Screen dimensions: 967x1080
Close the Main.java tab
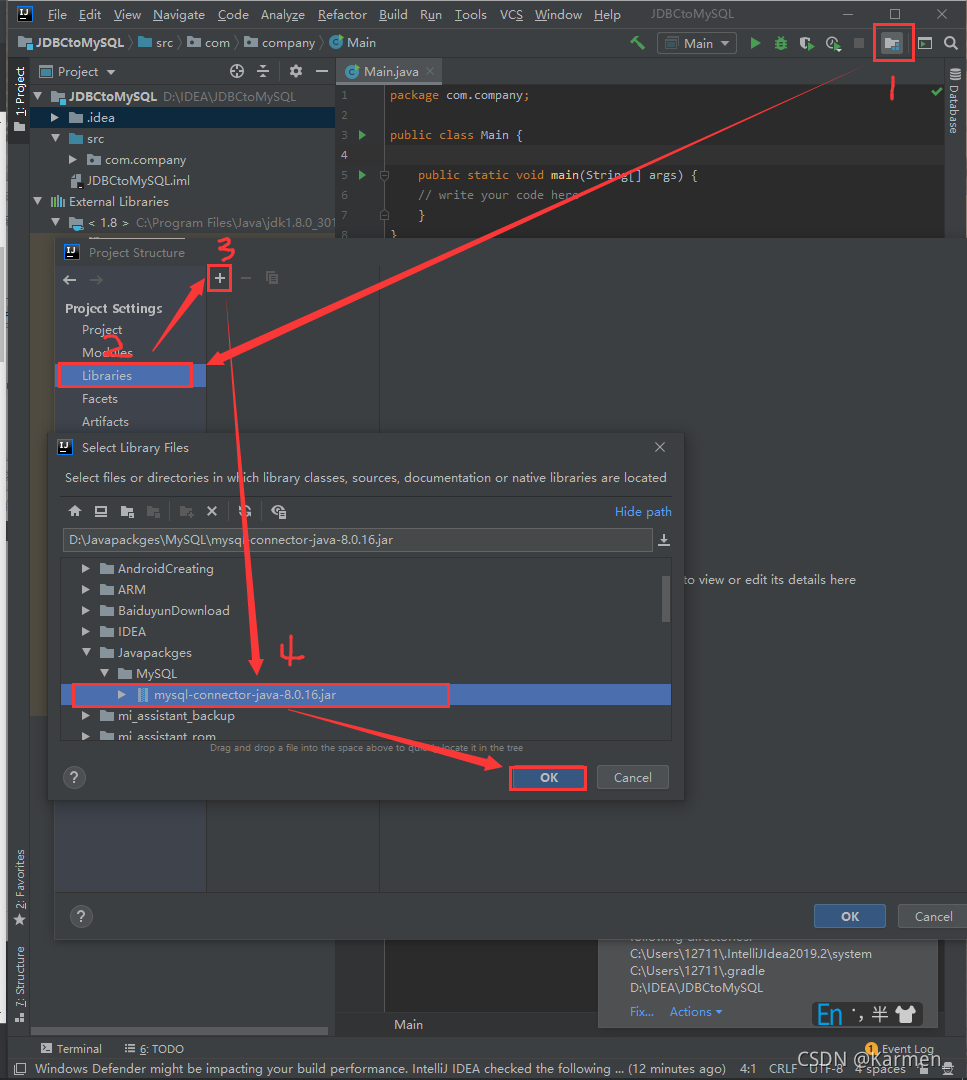tap(430, 71)
